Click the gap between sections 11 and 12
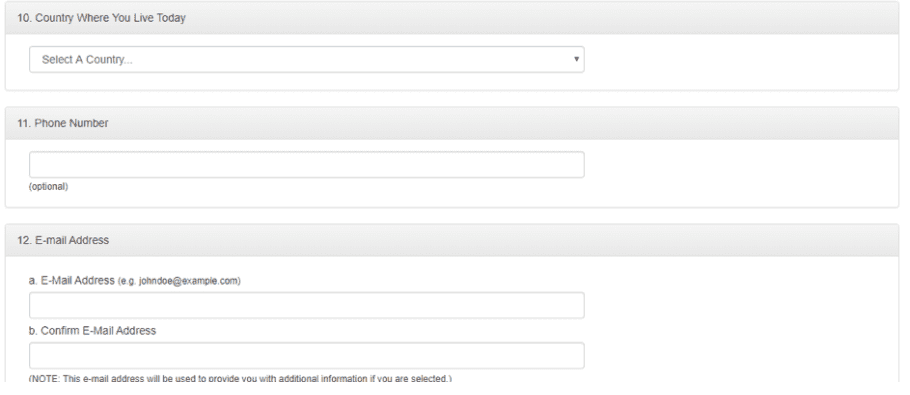The height and width of the screenshot is (395, 910). [452, 216]
